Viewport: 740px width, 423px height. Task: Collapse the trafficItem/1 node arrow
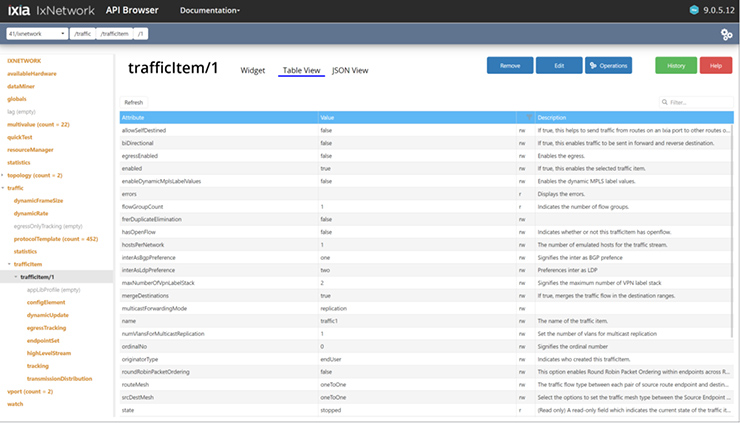click(16, 277)
